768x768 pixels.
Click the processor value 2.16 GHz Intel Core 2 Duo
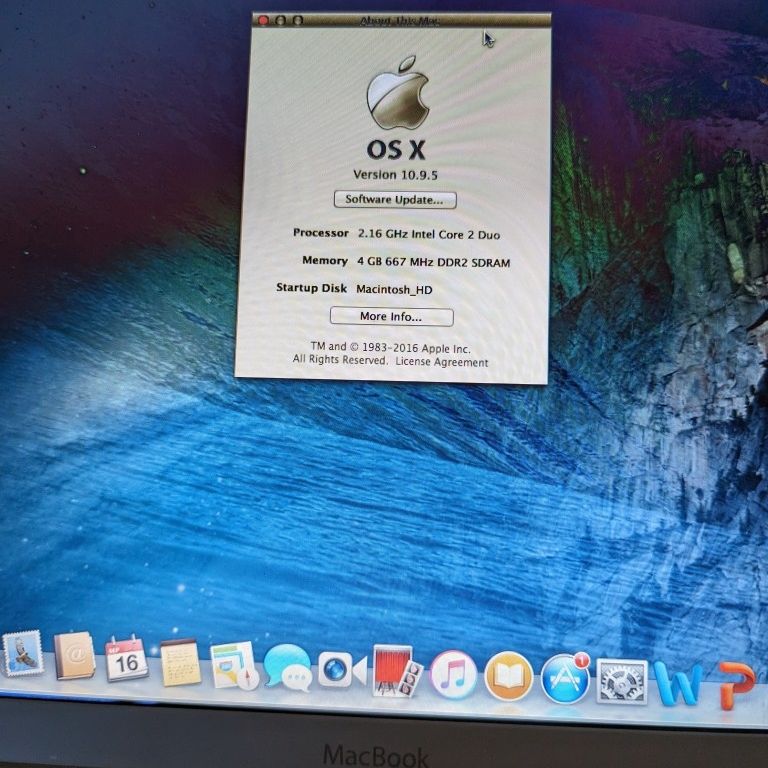pyautogui.click(x=429, y=234)
